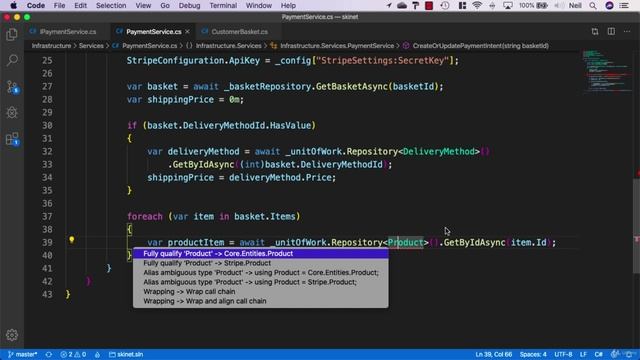Screen dimensions: 640x360
Task: Select Alias ambiguous type using Core.Entities.Product
Action: tap(261, 272)
